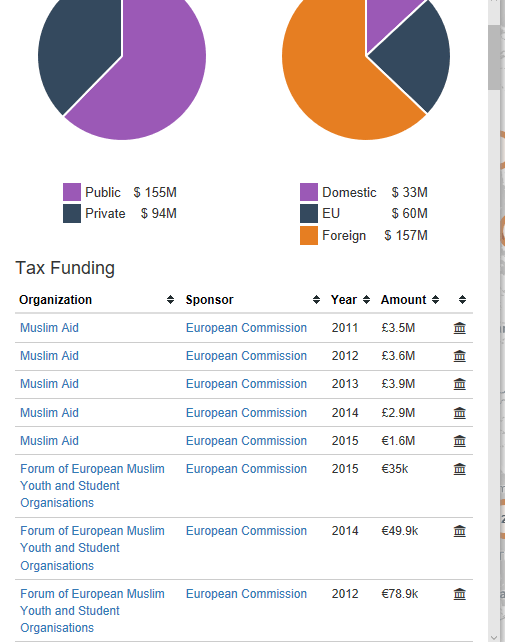The image size is (505, 642).
Task: Open European Commission link in the €1.6M row
Action: pos(246,441)
